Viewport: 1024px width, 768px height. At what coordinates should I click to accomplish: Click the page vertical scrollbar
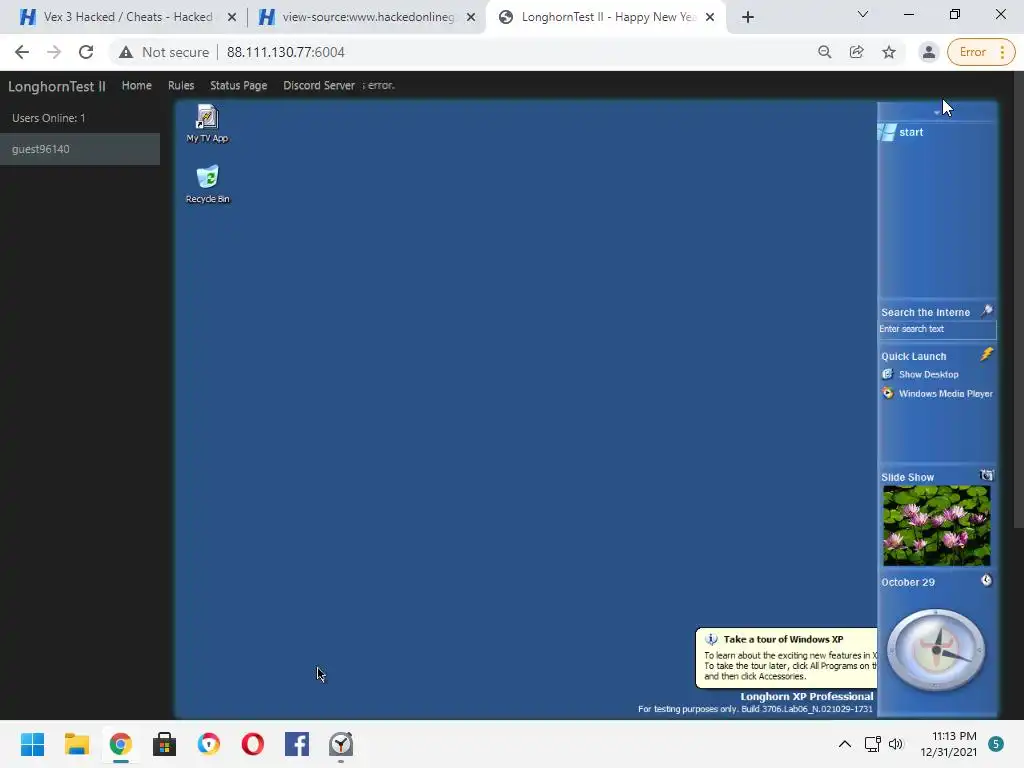coord(1019,300)
